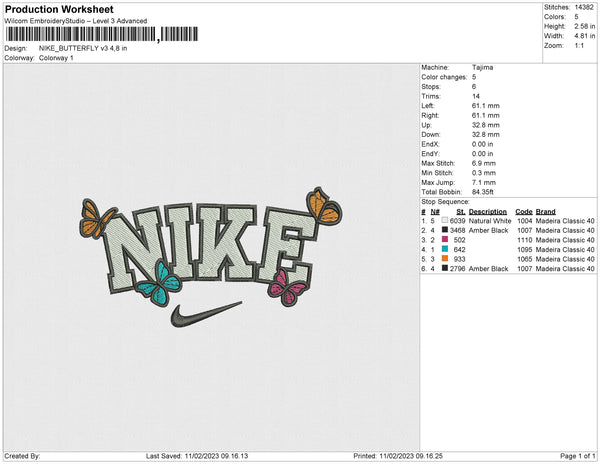Screen dimensions: 600x464
Task: Click the Height value "2.58 in"
Action: coord(584,26)
